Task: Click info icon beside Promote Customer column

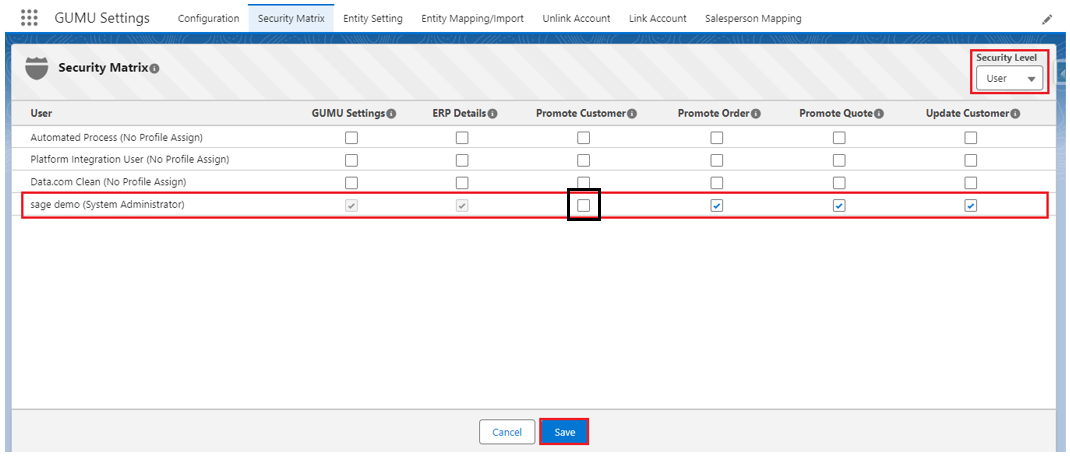Action: click(632, 114)
